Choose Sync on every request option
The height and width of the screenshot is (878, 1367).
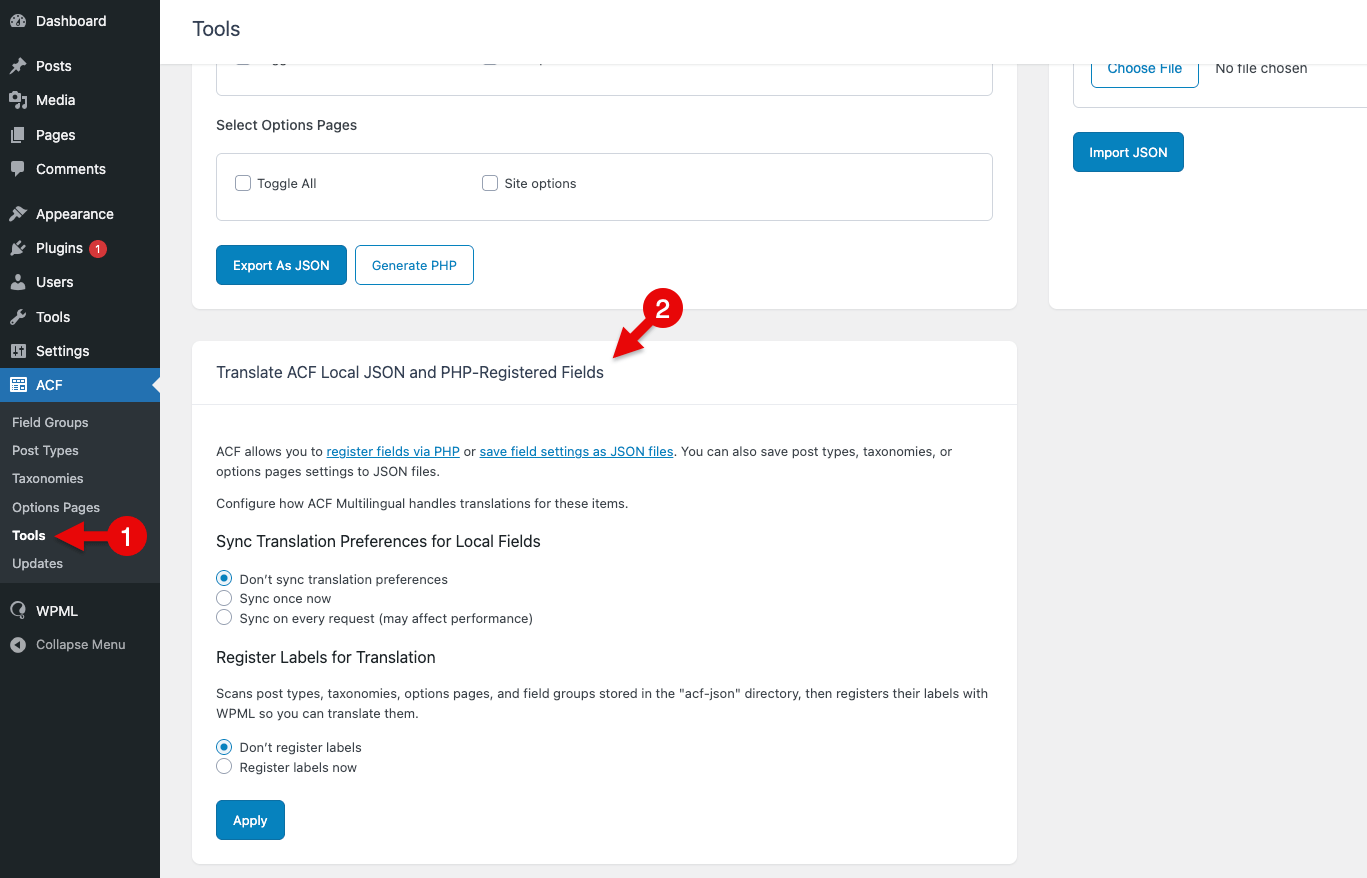[224, 618]
